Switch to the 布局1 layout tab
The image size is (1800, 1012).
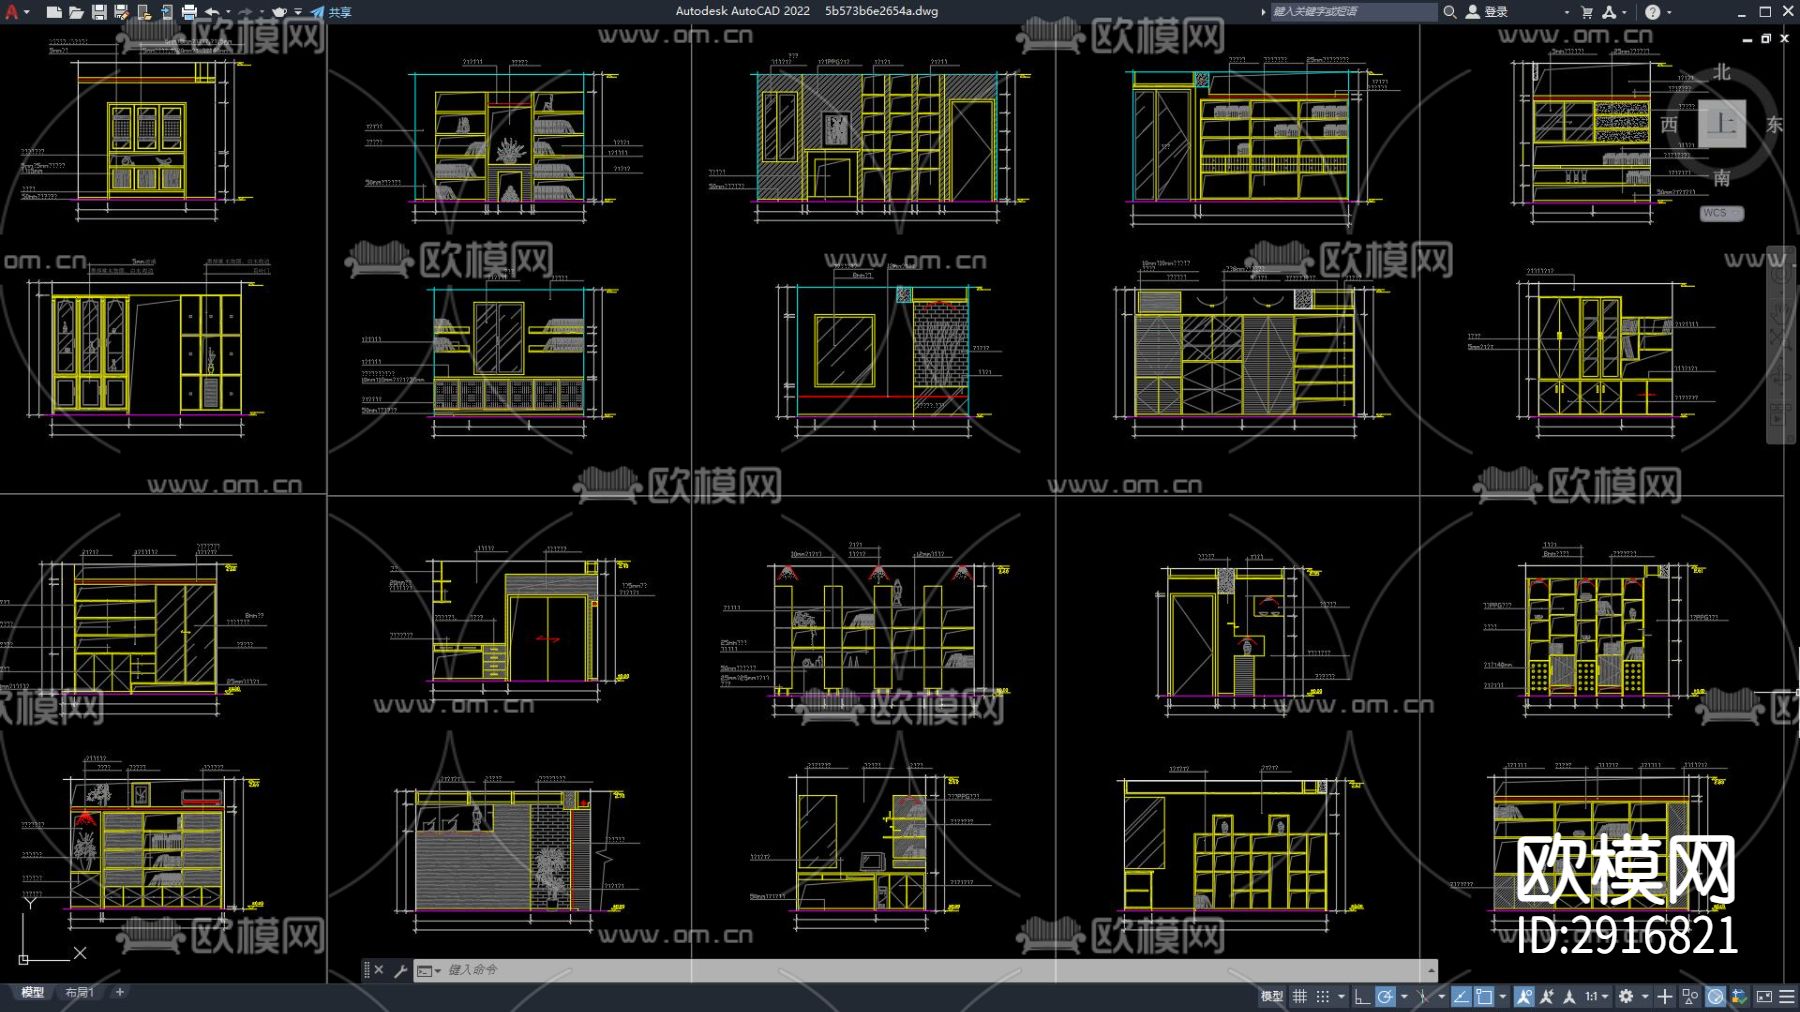79,992
